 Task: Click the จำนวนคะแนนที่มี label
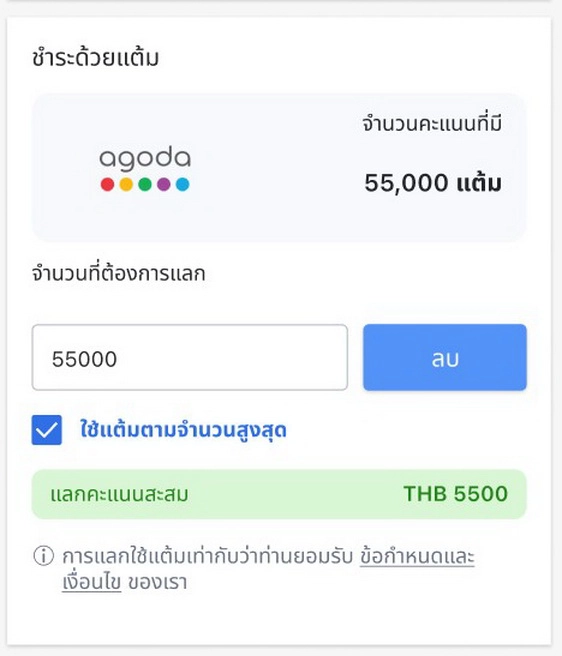tap(432, 124)
